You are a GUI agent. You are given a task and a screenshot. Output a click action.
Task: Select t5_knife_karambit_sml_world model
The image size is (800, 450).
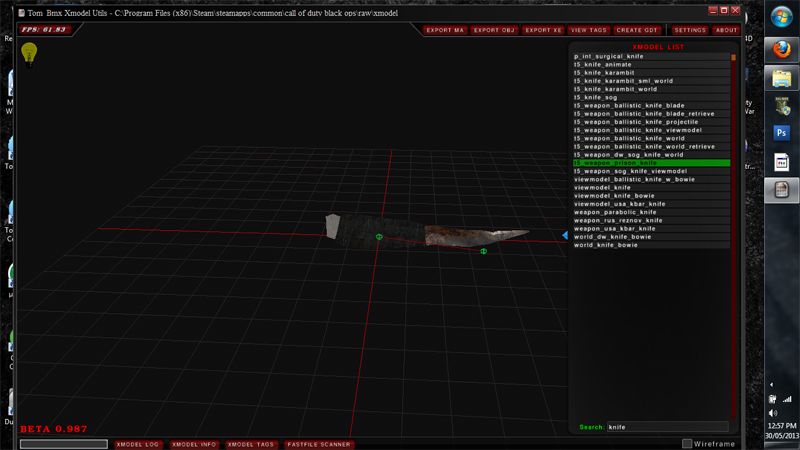[x=652, y=81]
